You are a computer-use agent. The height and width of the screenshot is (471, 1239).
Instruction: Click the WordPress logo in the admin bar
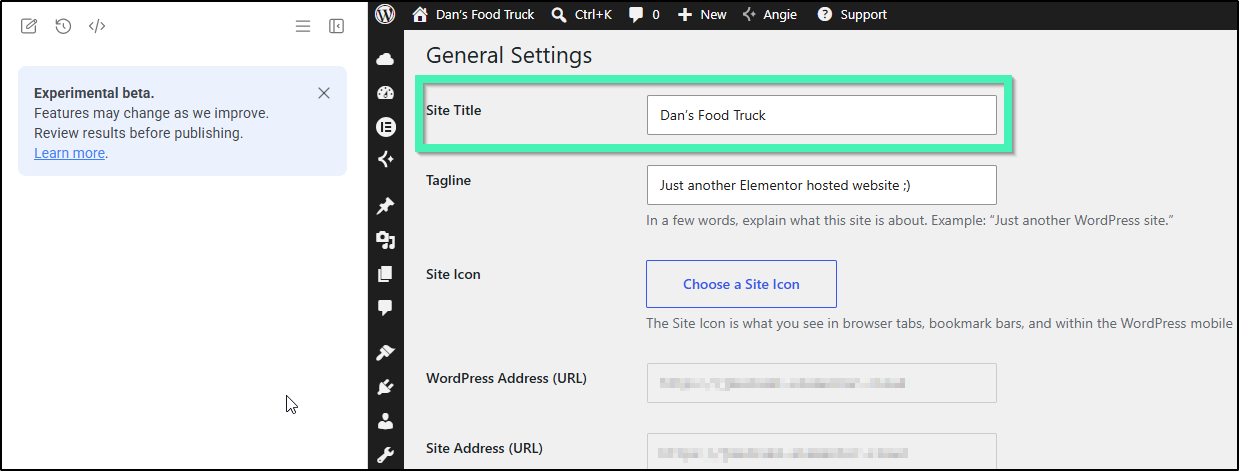pyautogui.click(x=386, y=14)
